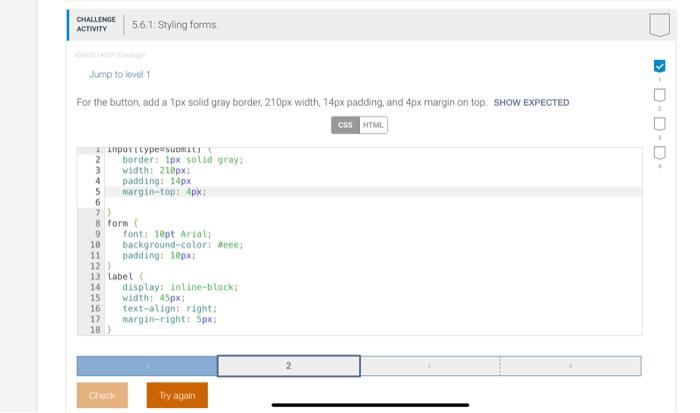The width and height of the screenshot is (700, 413).
Task: Click the 'background-color: #eee;' line
Action: click(183, 245)
